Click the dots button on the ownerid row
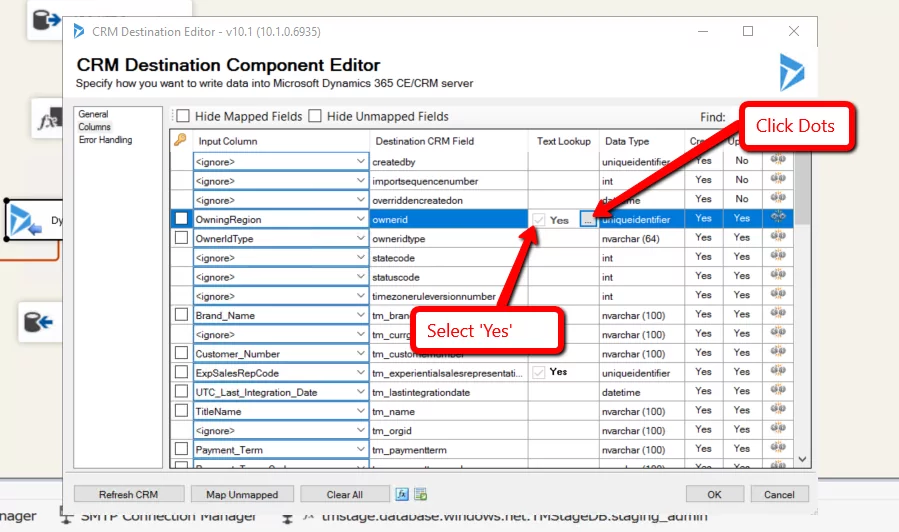Viewport: 899px width, 532px height. (x=588, y=220)
